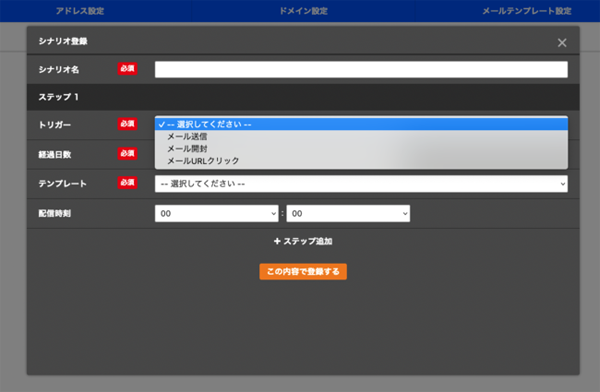Switch to ドメイン設定 tab
Image resolution: width=600 pixels, height=392 pixels.
pyautogui.click(x=303, y=11)
